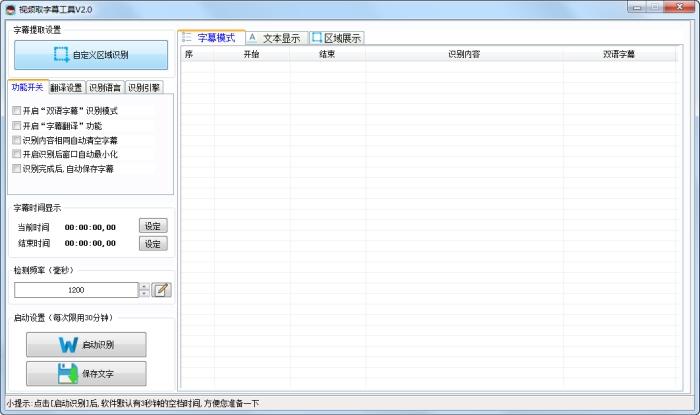Open the 识别引擎 tab
The image size is (700, 415).
pos(144,87)
